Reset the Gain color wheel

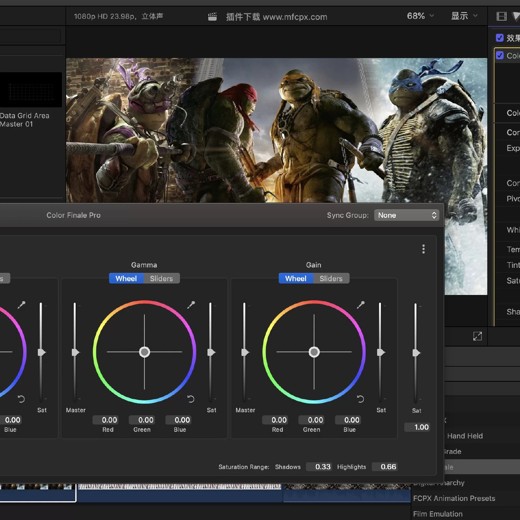pyautogui.click(x=360, y=399)
